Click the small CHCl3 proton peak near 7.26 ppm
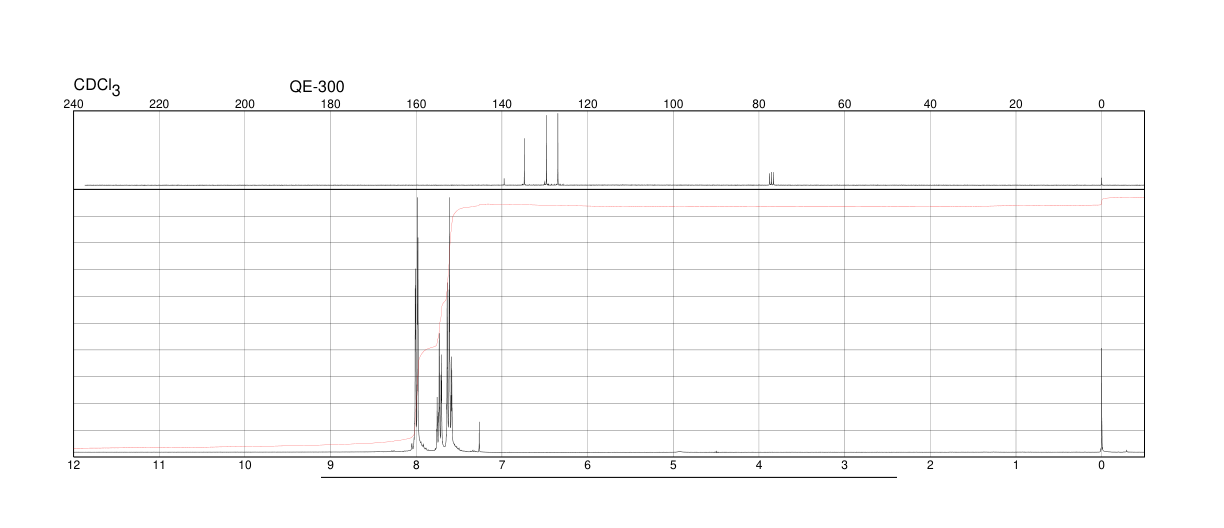Image resolution: width=1224 pixels, height=528 pixels. (479, 437)
